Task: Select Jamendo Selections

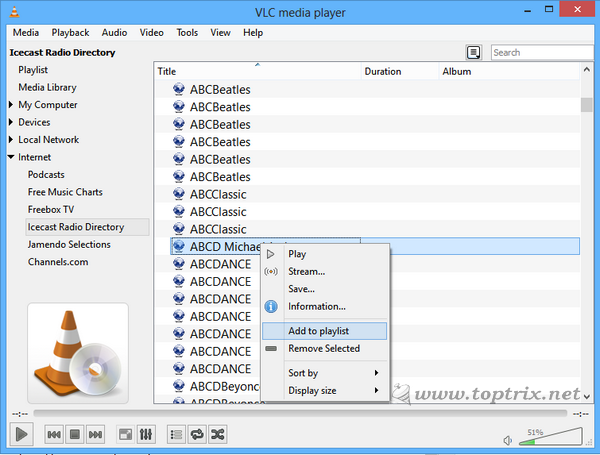Action: 69,244
